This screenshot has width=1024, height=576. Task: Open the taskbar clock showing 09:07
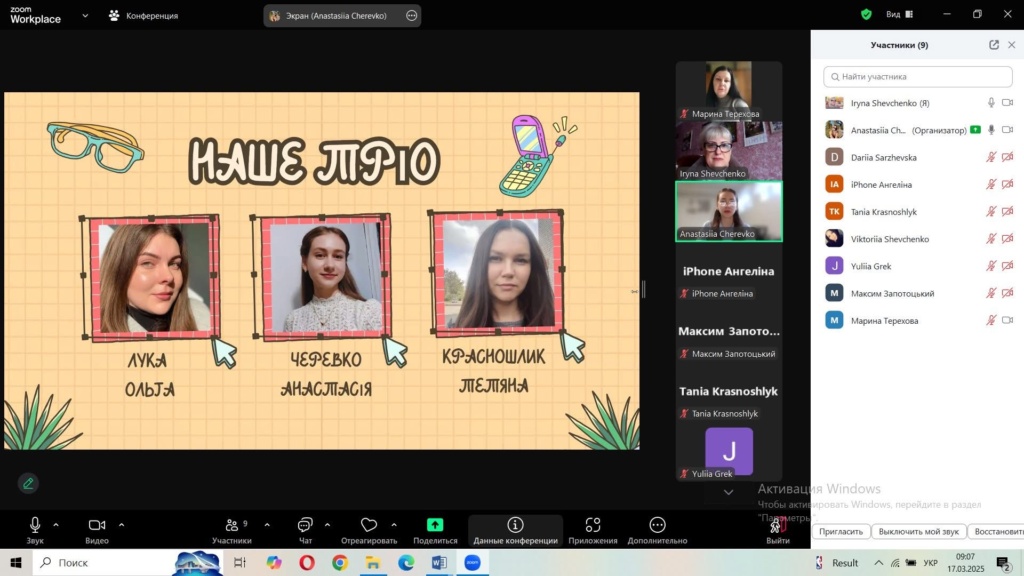(x=965, y=562)
